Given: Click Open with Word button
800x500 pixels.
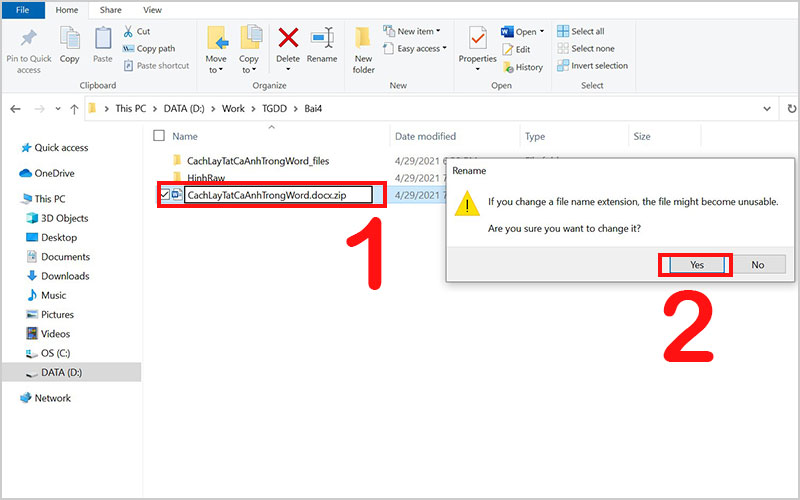Looking at the screenshot, I should pos(518,32).
